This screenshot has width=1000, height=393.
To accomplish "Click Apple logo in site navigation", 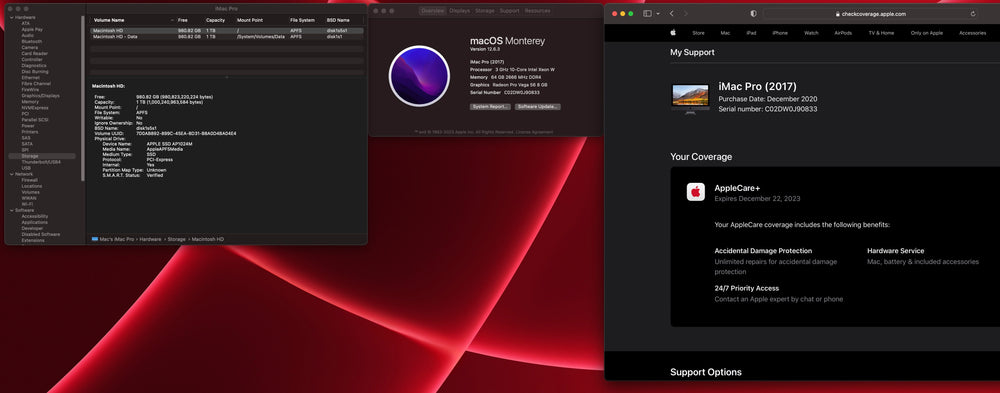I will [673, 33].
